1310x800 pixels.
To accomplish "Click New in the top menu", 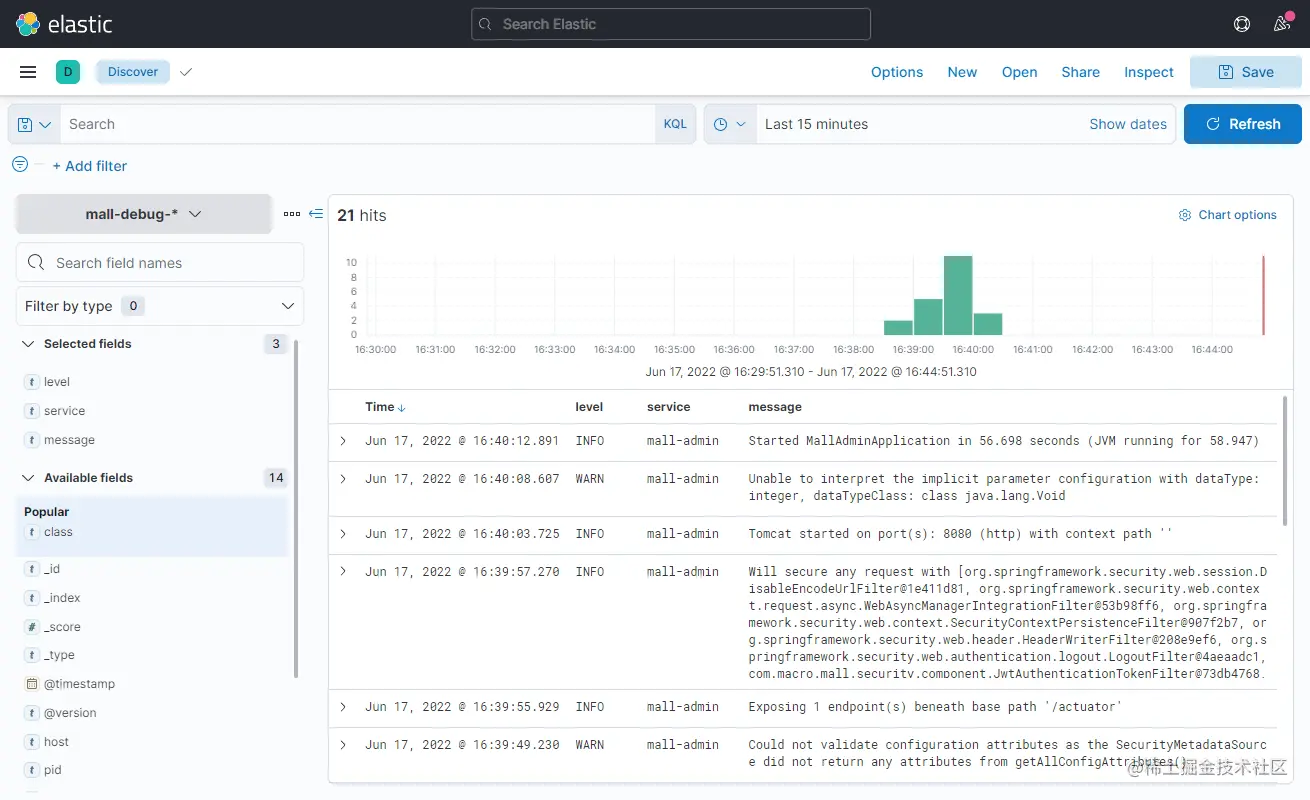I will [962, 72].
